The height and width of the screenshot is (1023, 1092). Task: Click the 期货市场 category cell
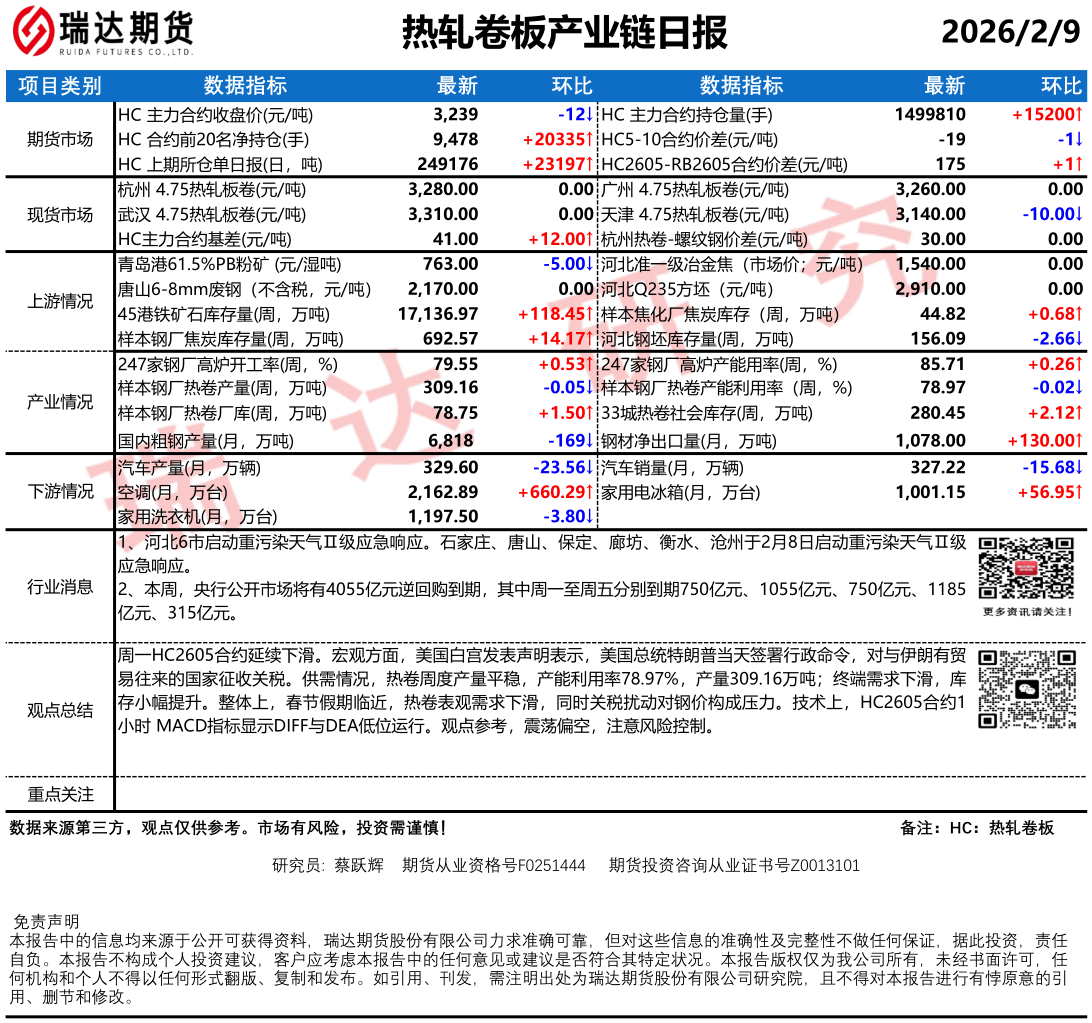(60, 140)
